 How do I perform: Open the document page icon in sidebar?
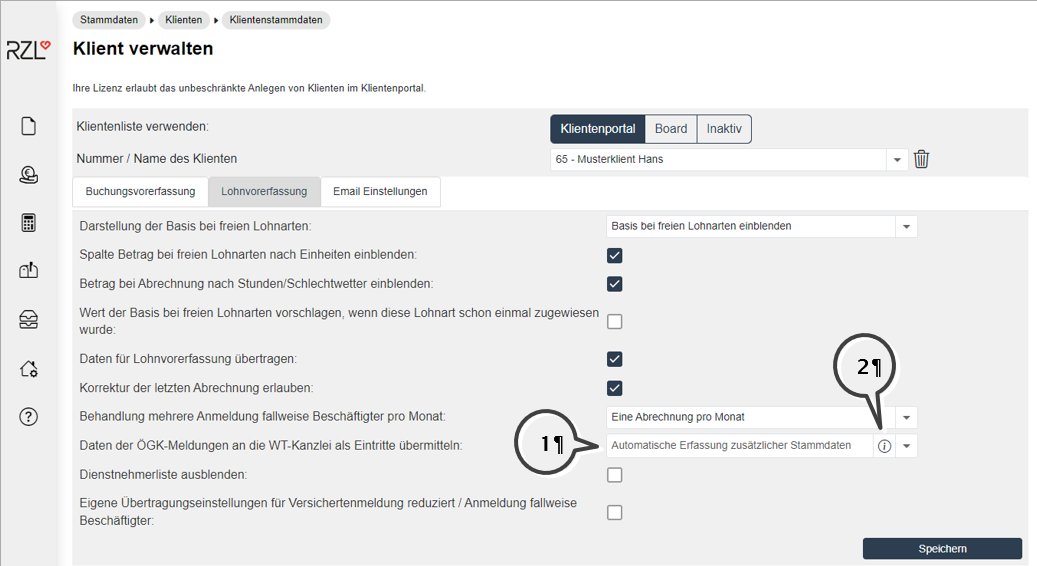[29, 126]
